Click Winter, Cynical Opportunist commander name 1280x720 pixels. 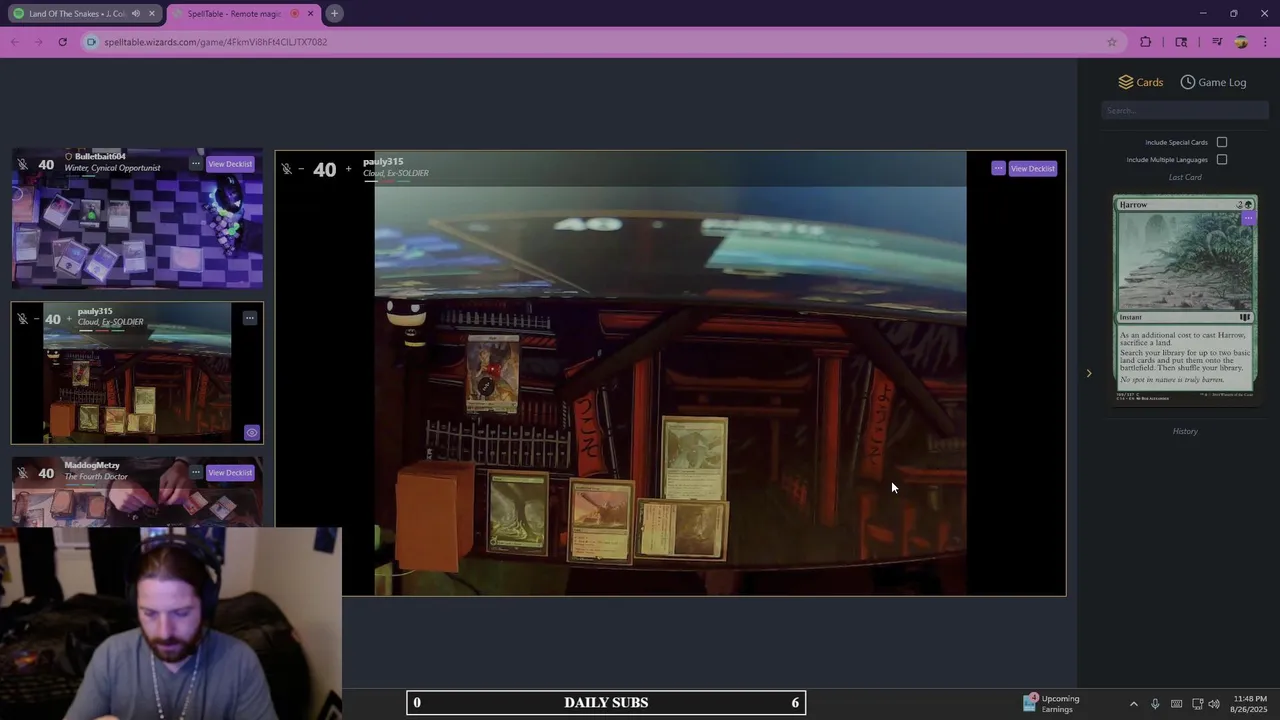coord(112,168)
